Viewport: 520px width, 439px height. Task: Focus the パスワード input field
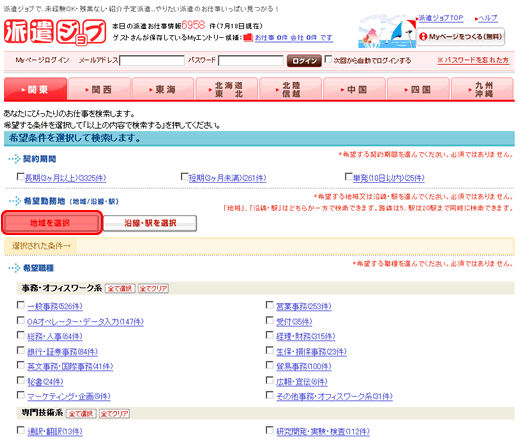point(251,60)
